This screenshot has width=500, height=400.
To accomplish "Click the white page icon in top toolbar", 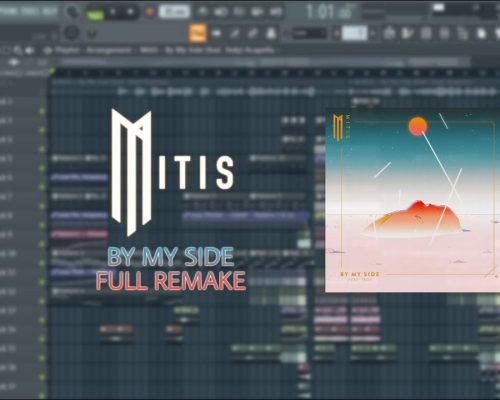I will pos(481,33).
